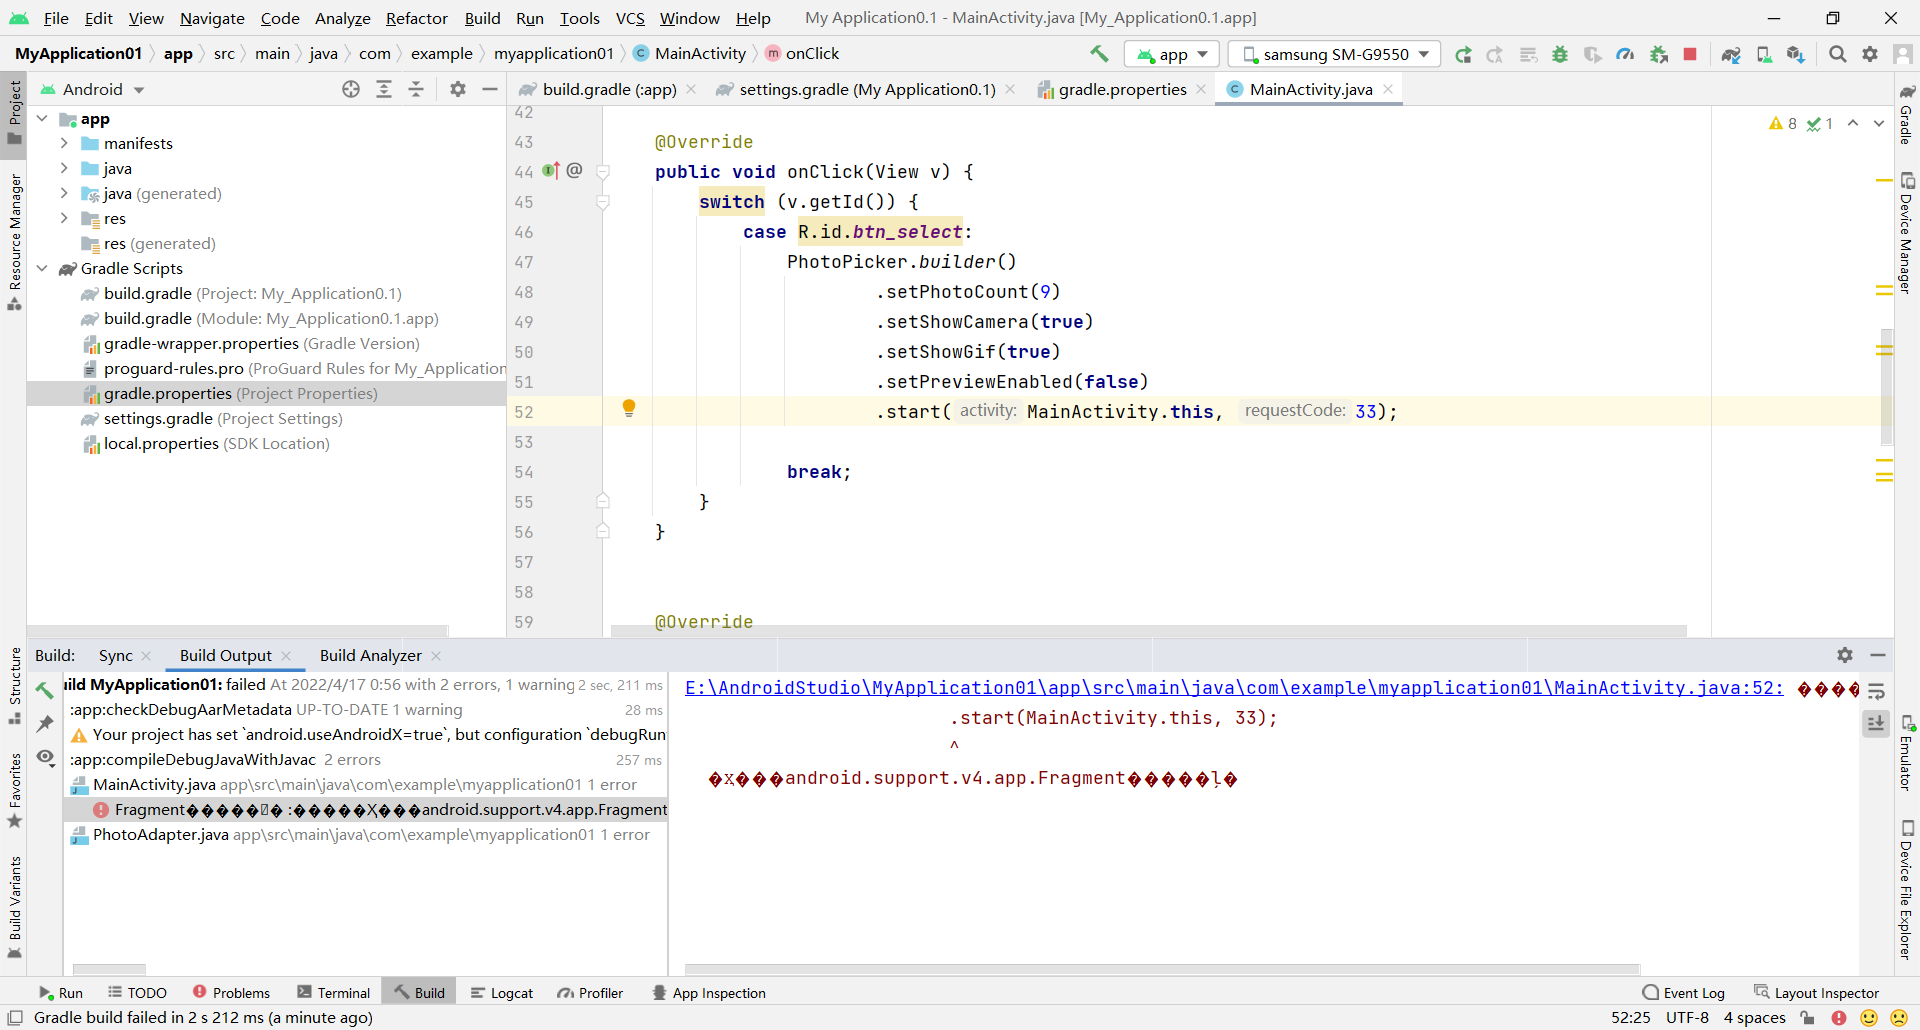Viewport: 1920px width, 1030px height.
Task: Open the samsung SM-G9550 device dropdown
Action: click(1334, 54)
